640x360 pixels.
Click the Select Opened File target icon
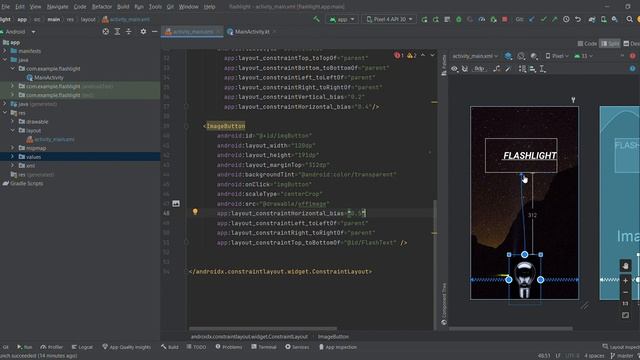[106, 31]
